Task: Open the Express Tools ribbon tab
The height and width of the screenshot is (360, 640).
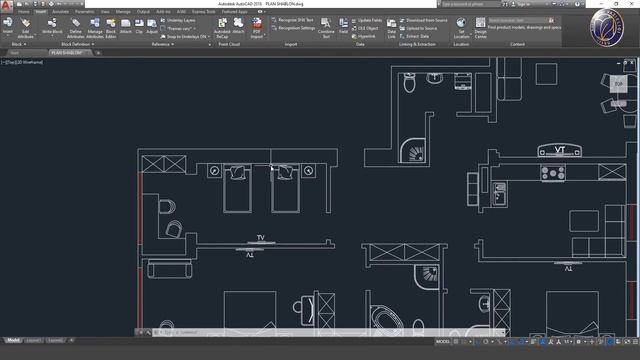Action: (203, 12)
